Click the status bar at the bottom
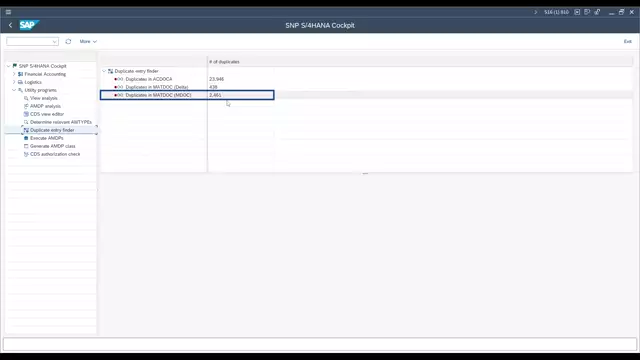The height and width of the screenshot is (360, 640). [x=320, y=344]
